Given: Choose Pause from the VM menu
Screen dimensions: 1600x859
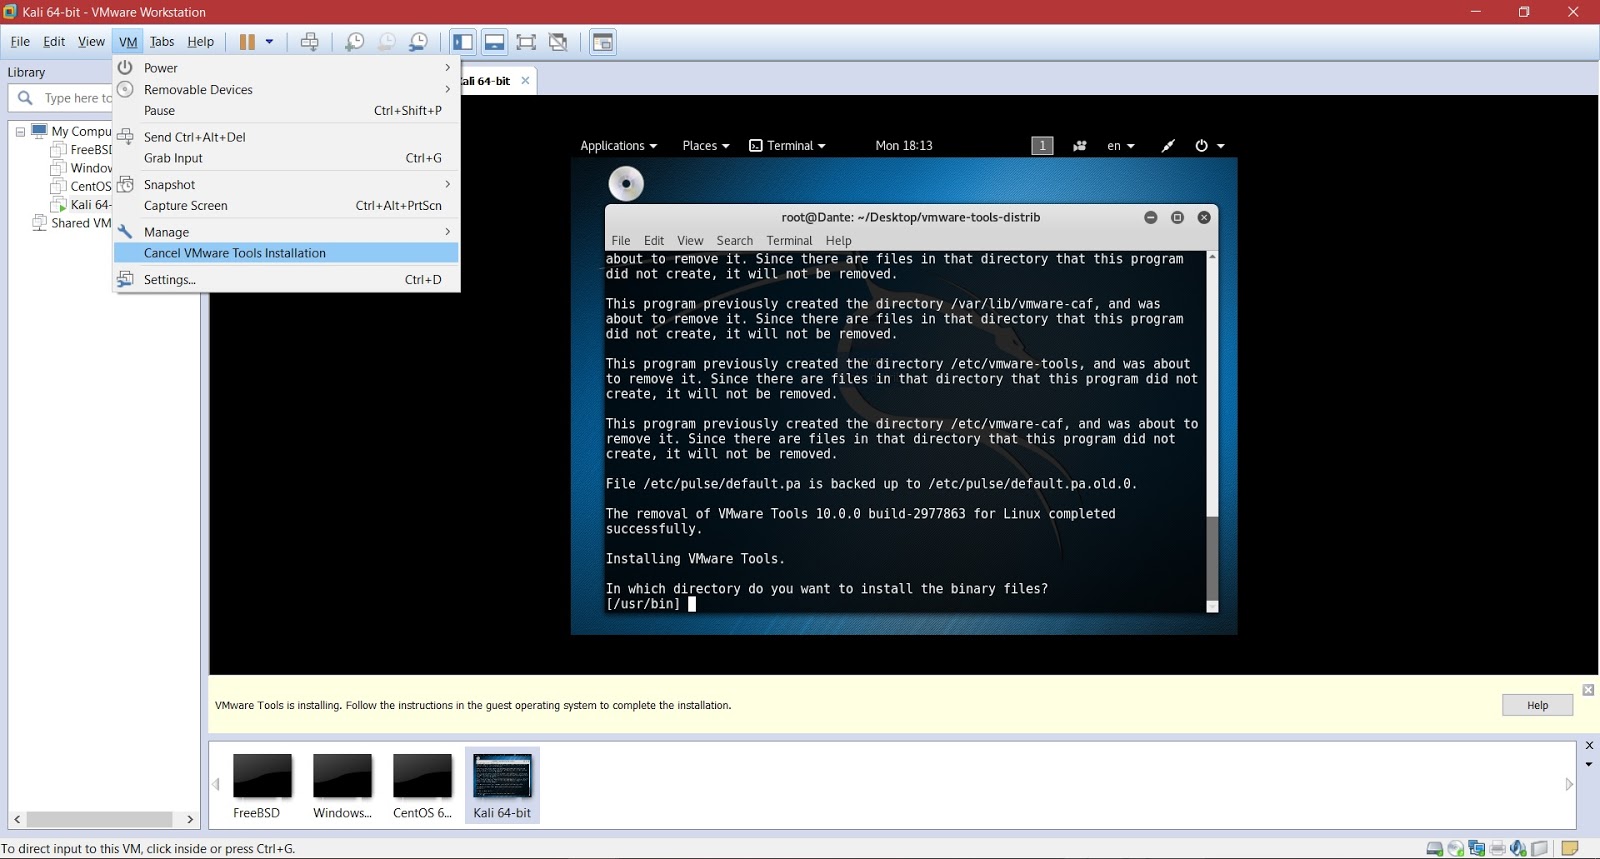Looking at the screenshot, I should pos(287,111).
